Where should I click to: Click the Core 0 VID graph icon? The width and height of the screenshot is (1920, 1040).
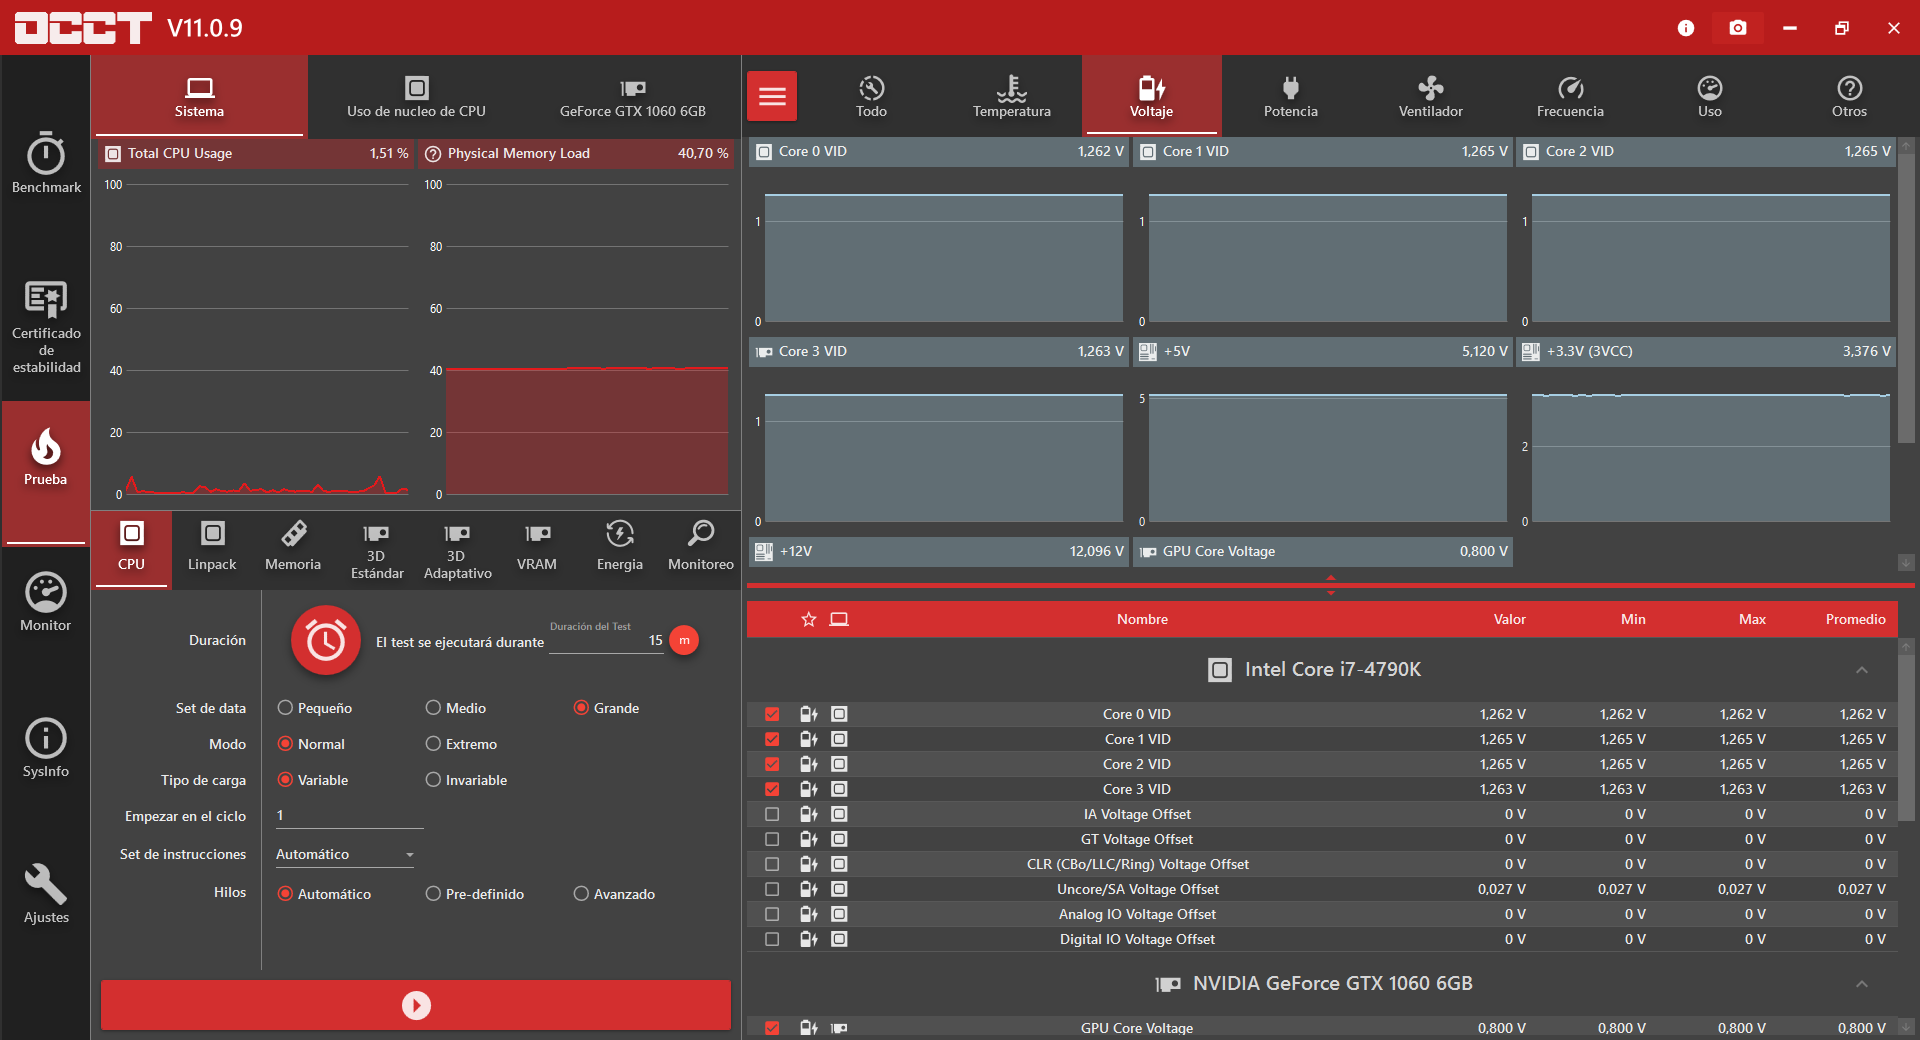[765, 152]
